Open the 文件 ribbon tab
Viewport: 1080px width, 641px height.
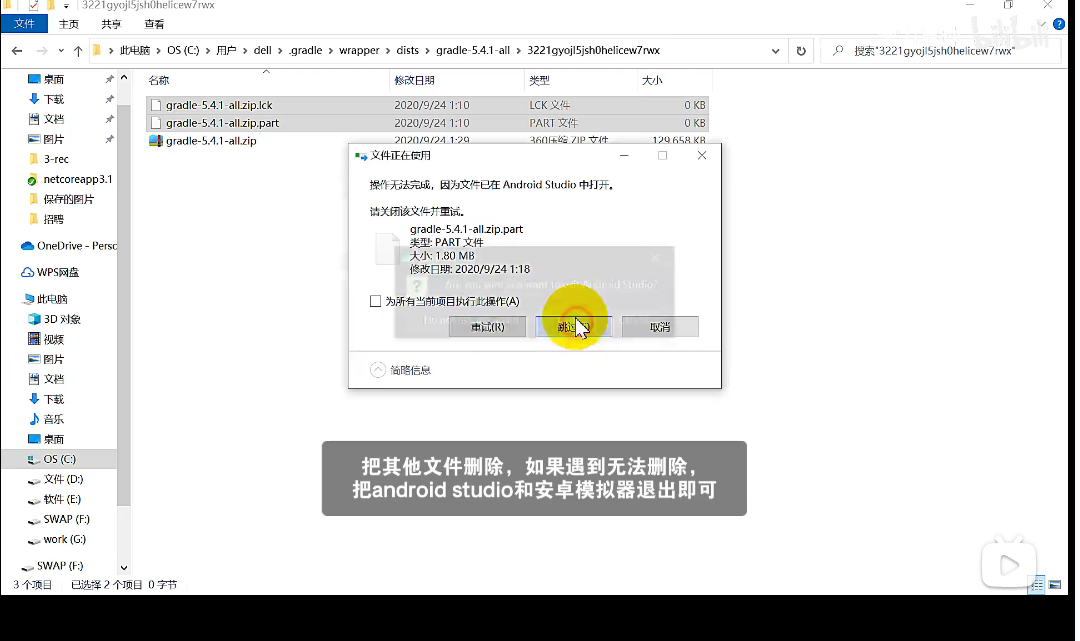[x=24, y=24]
